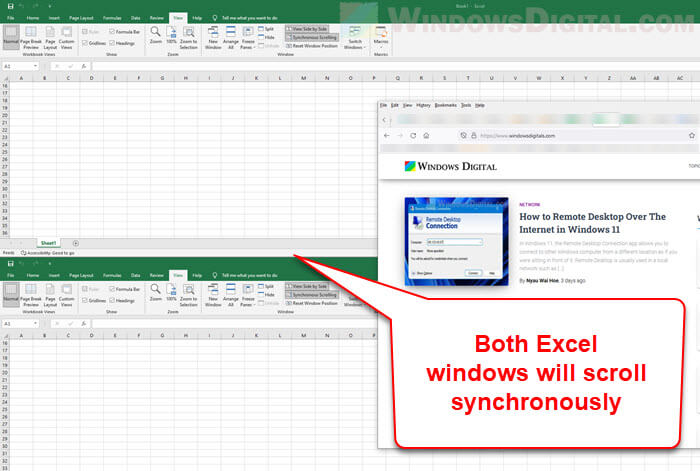Toggle Formula Bar checkbox in top window
This screenshot has width=700, height=471.
(112, 32)
